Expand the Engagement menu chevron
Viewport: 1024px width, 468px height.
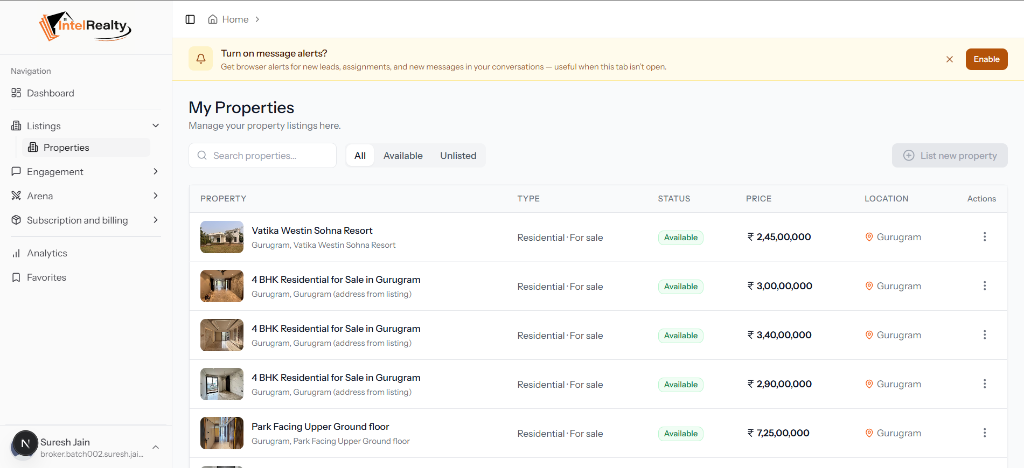pyautogui.click(x=155, y=172)
